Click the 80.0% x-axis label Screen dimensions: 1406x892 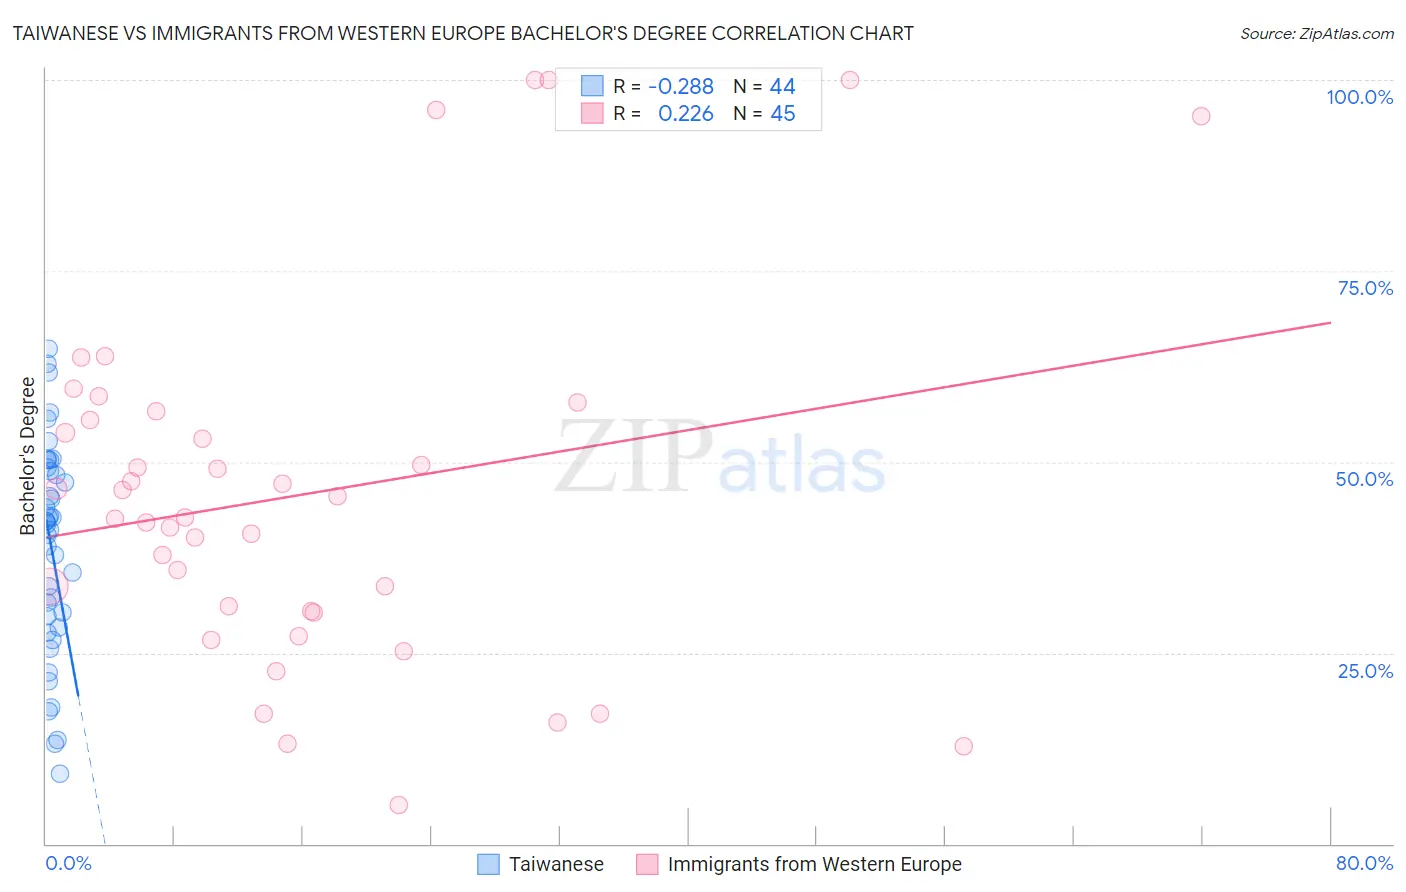[1364, 863]
